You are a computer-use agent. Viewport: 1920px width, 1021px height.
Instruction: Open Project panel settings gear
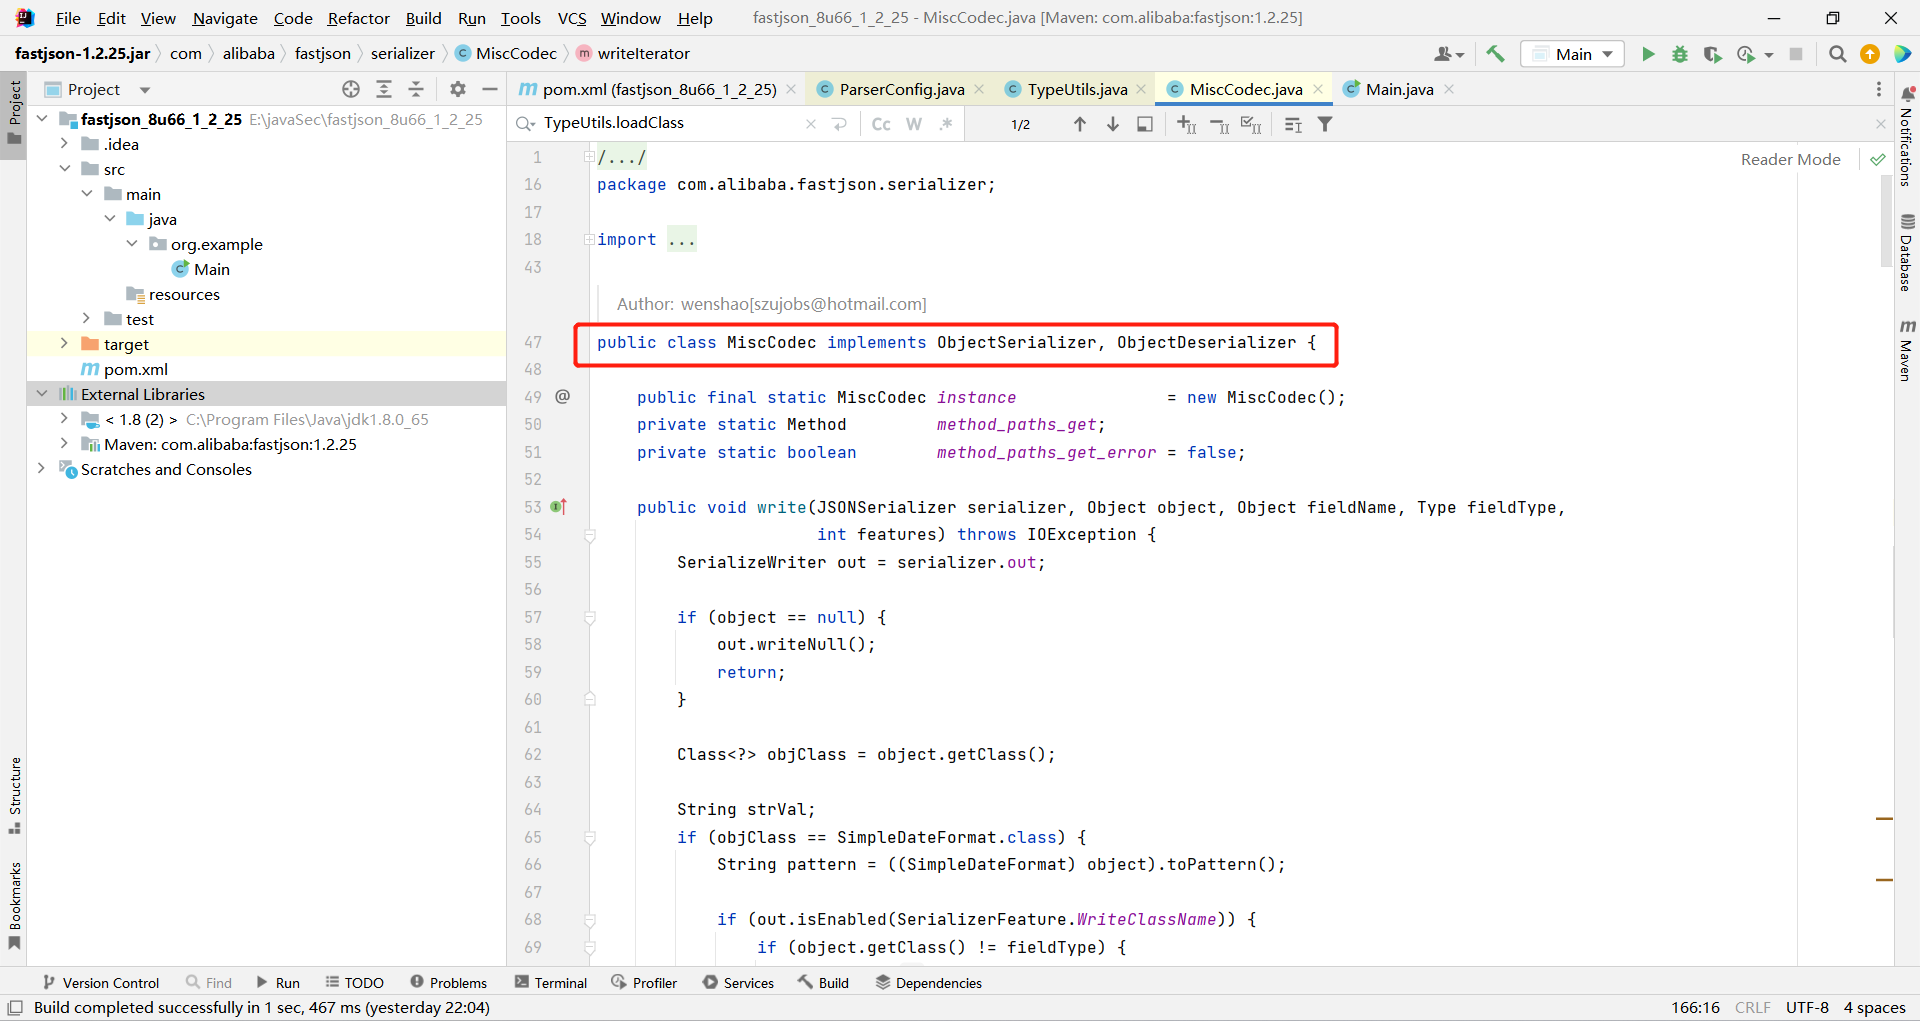pos(458,89)
